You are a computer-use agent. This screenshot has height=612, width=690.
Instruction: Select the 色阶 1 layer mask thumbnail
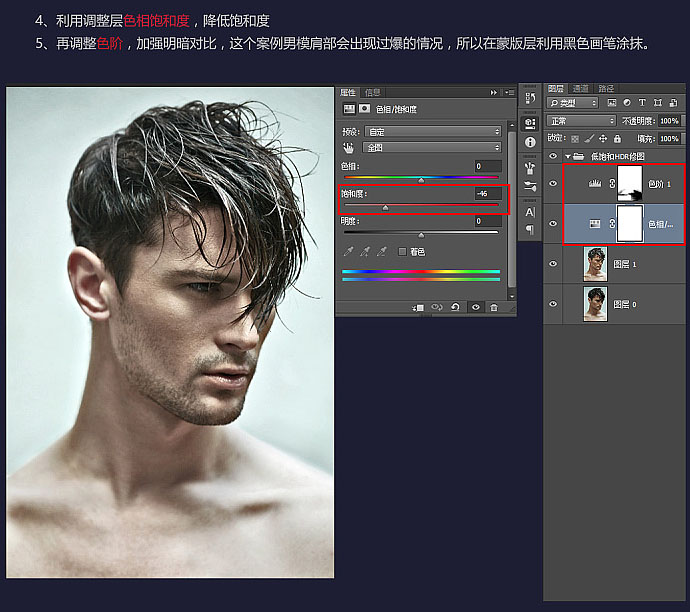click(630, 183)
